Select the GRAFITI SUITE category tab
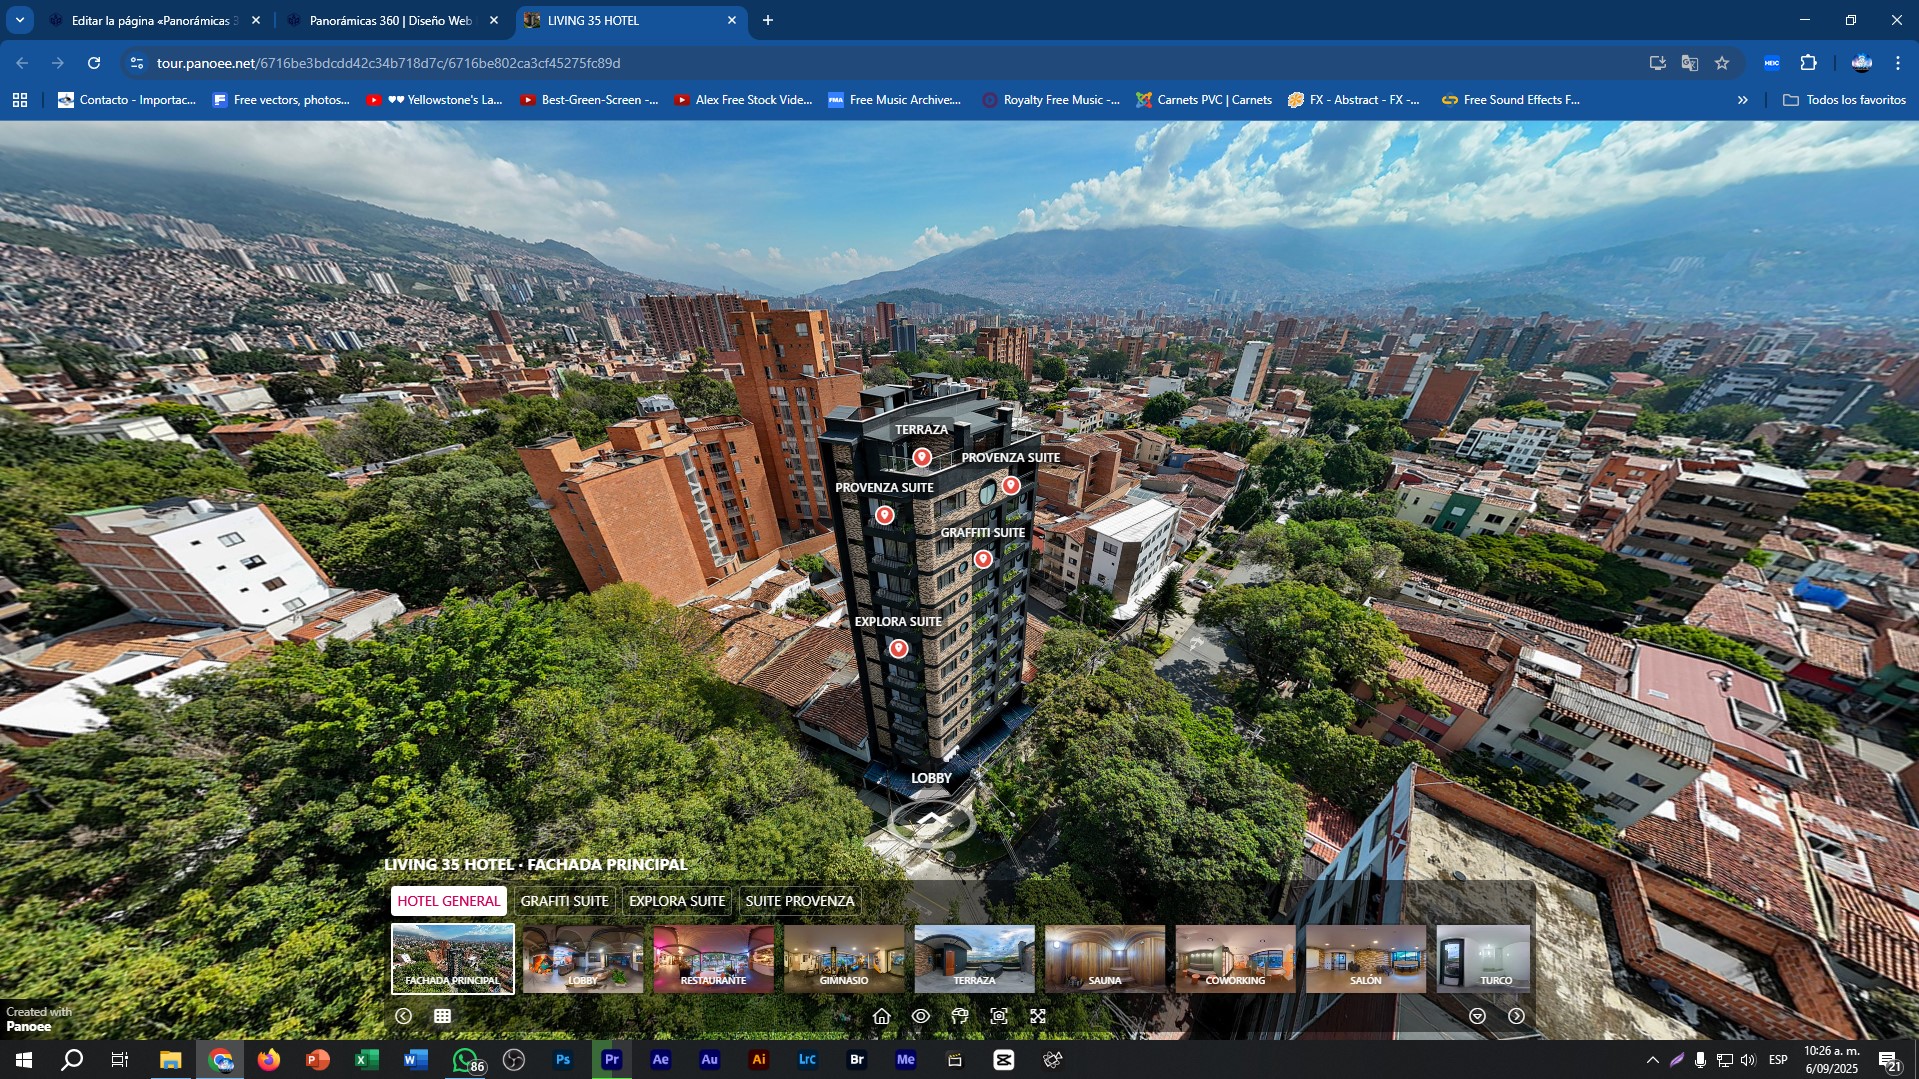1919x1079 pixels. tap(564, 901)
